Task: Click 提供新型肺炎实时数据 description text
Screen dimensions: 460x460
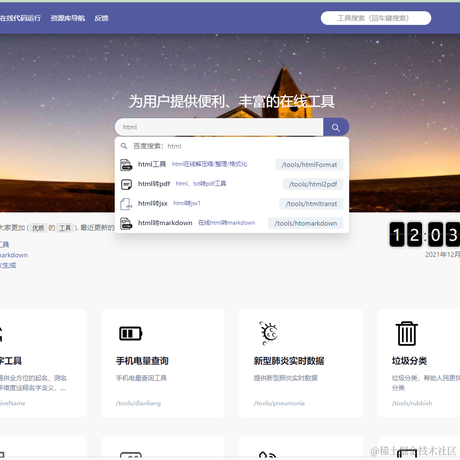Action: 286,378
